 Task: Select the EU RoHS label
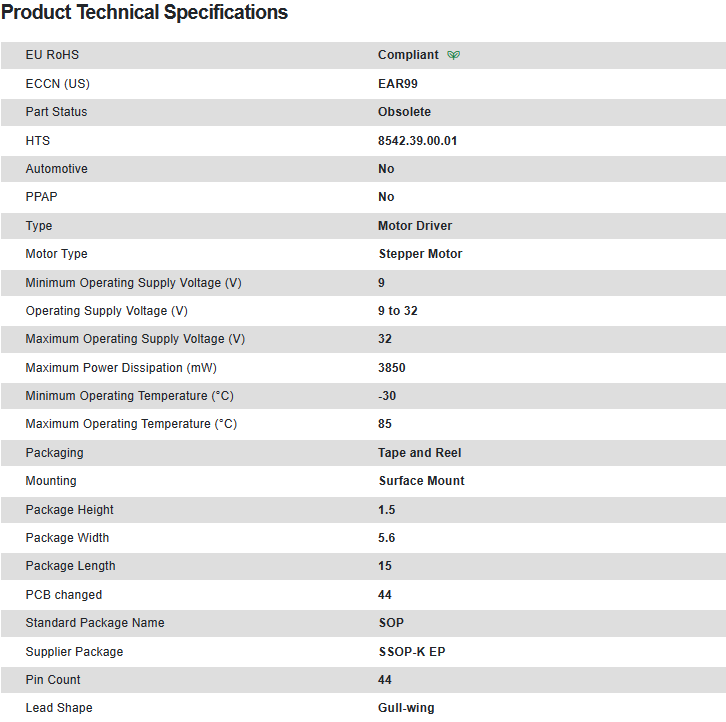pos(52,55)
